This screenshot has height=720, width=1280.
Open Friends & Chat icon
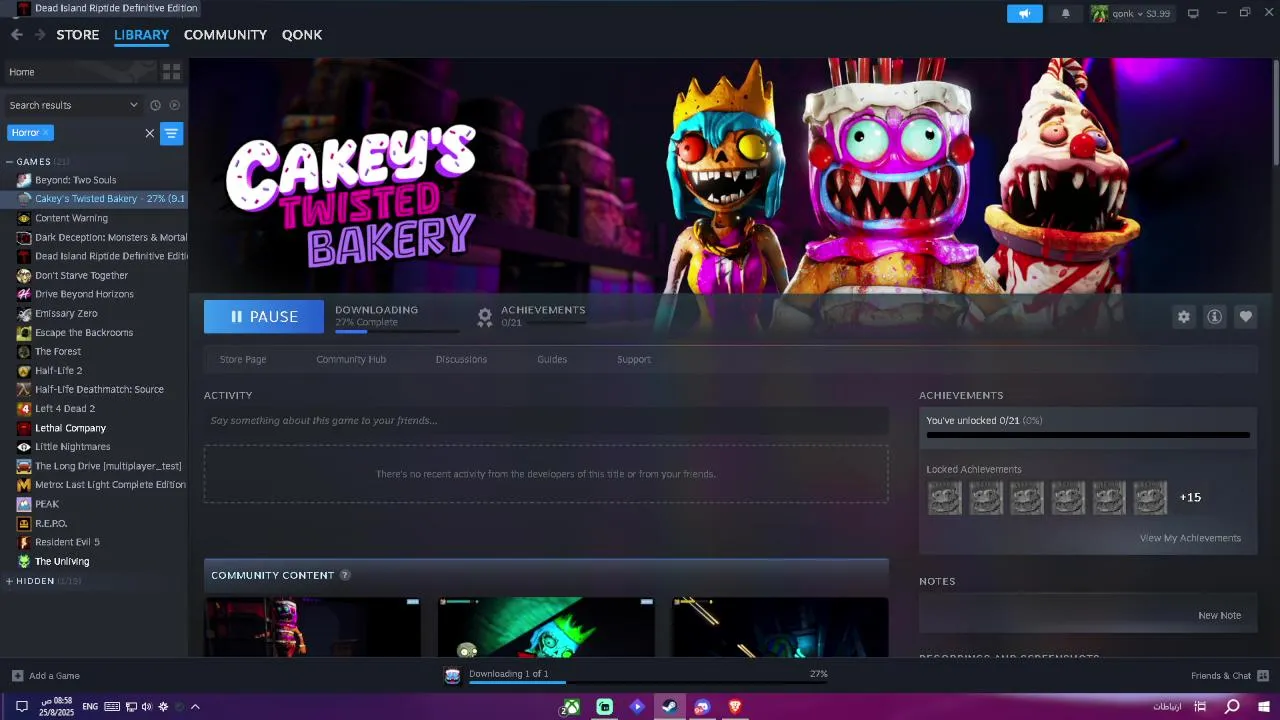point(1263,676)
